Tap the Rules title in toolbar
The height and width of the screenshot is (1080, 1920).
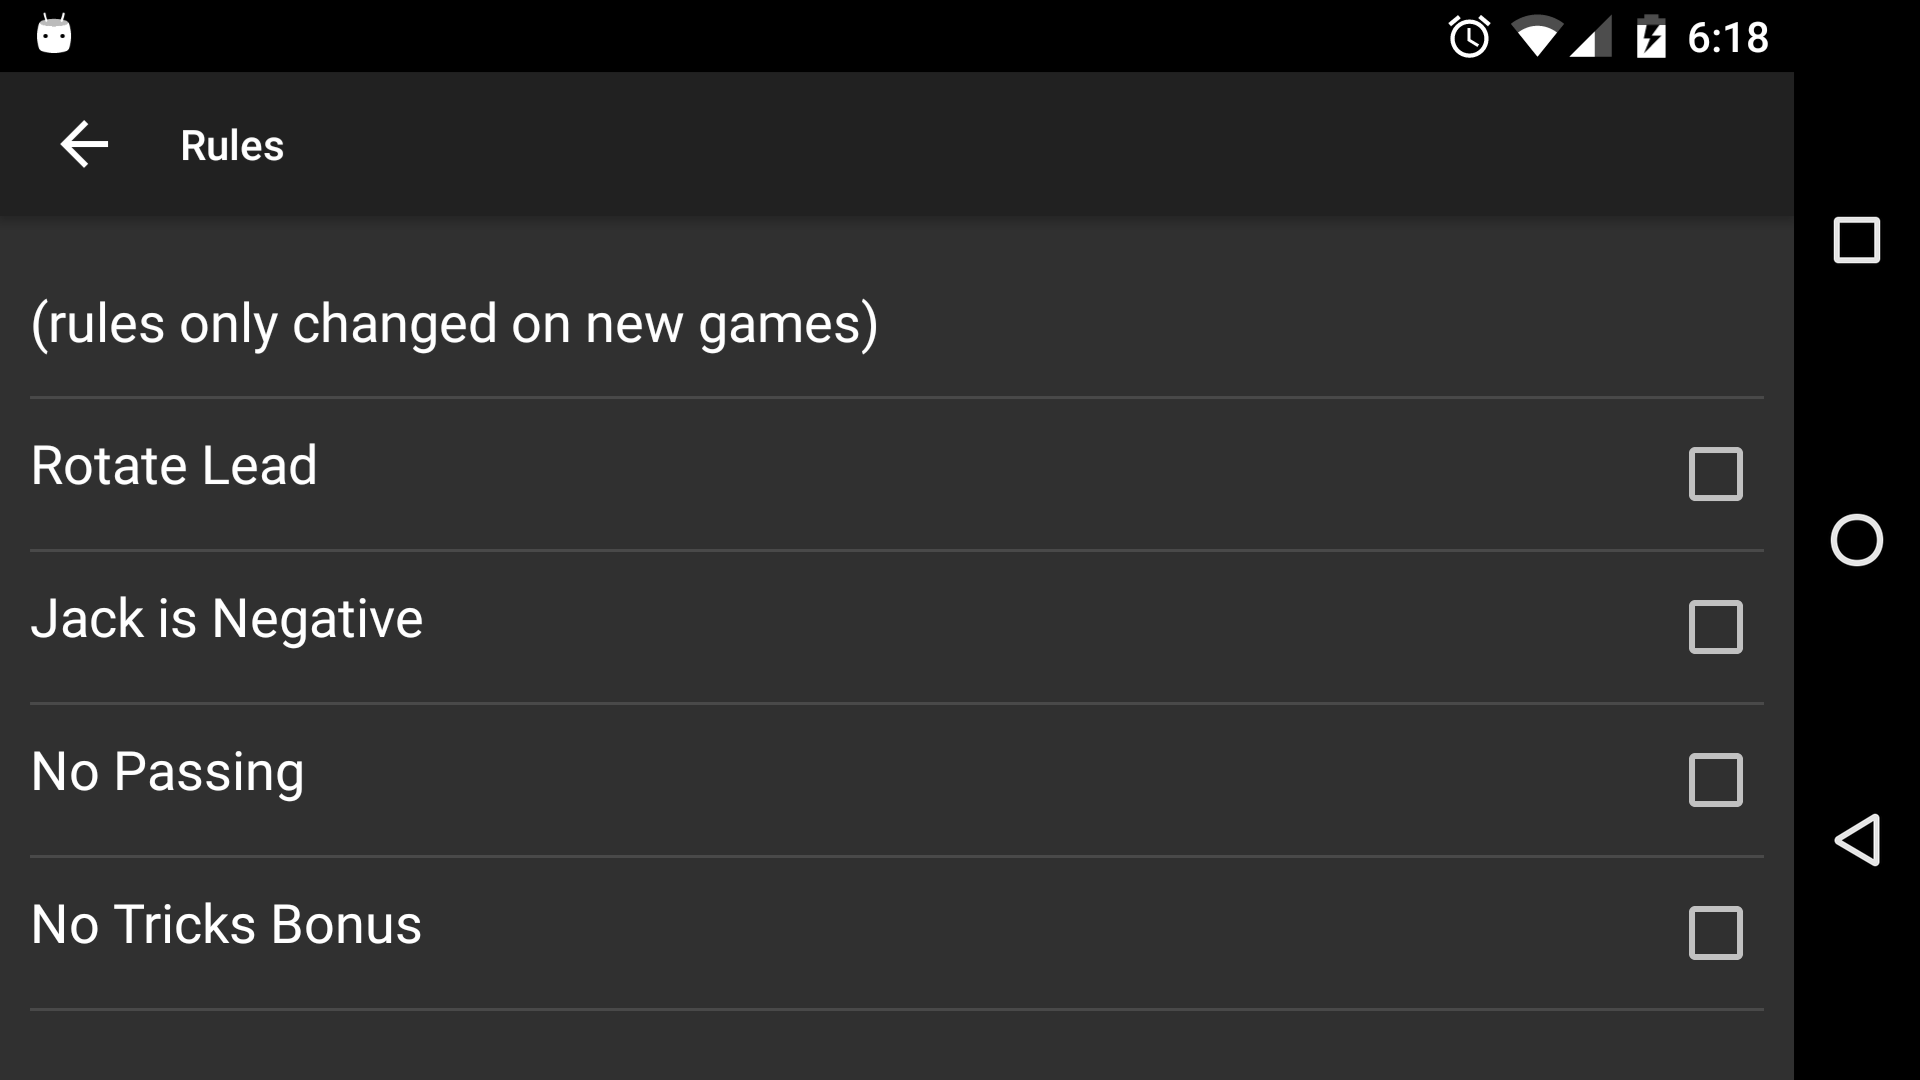pyautogui.click(x=232, y=146)
